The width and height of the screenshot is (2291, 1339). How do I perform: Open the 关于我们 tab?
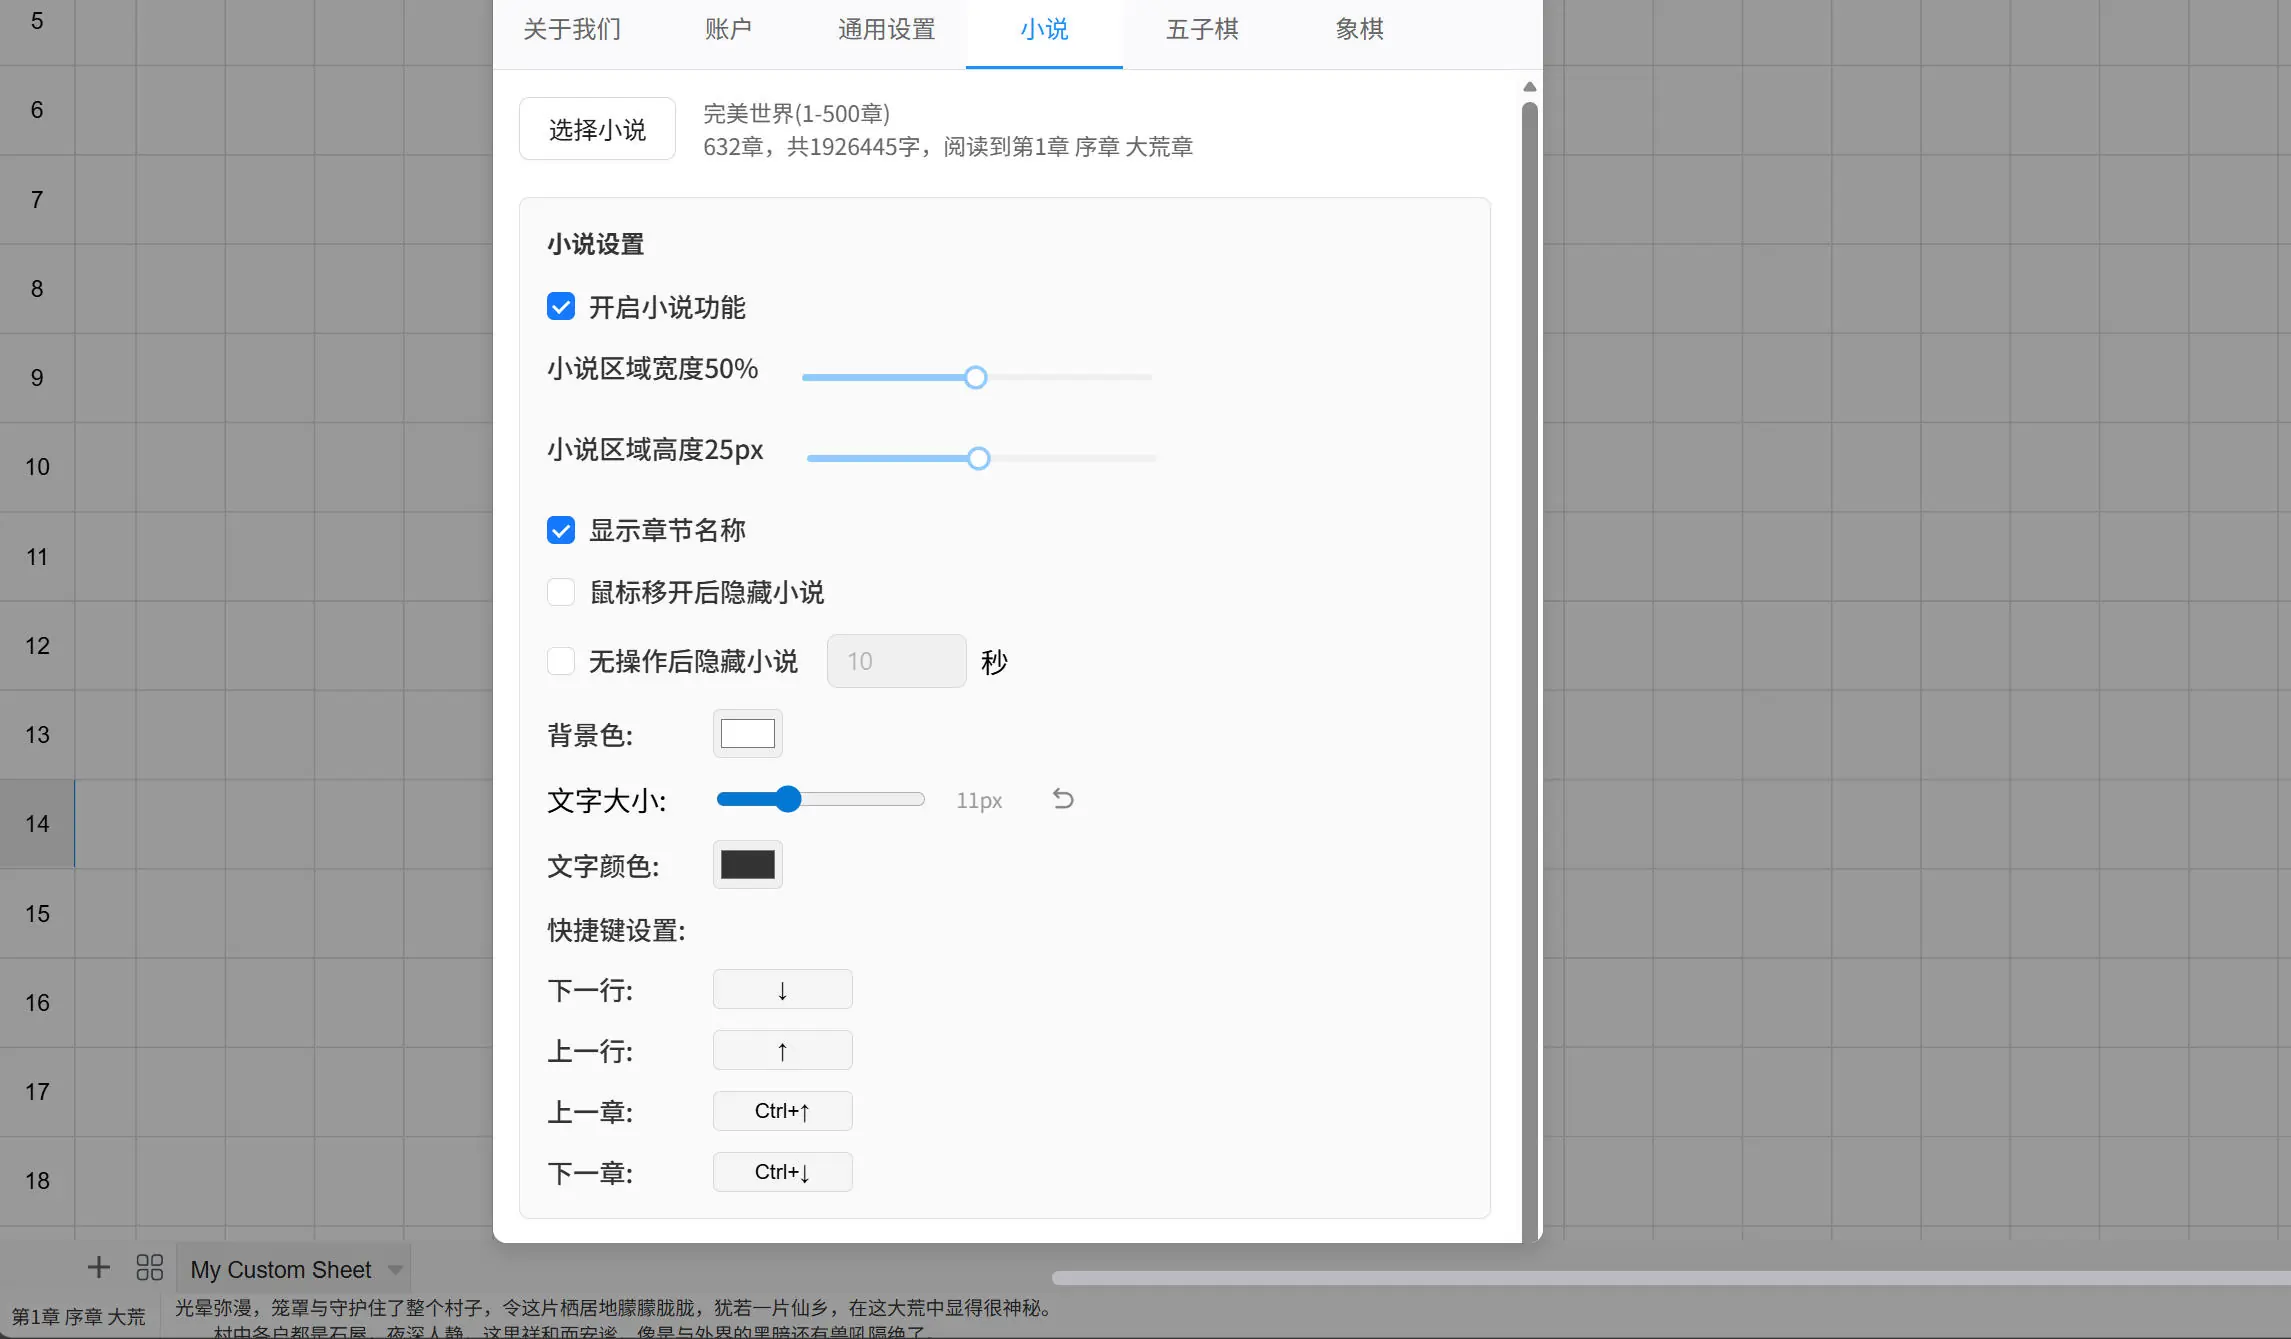point(571,29)
